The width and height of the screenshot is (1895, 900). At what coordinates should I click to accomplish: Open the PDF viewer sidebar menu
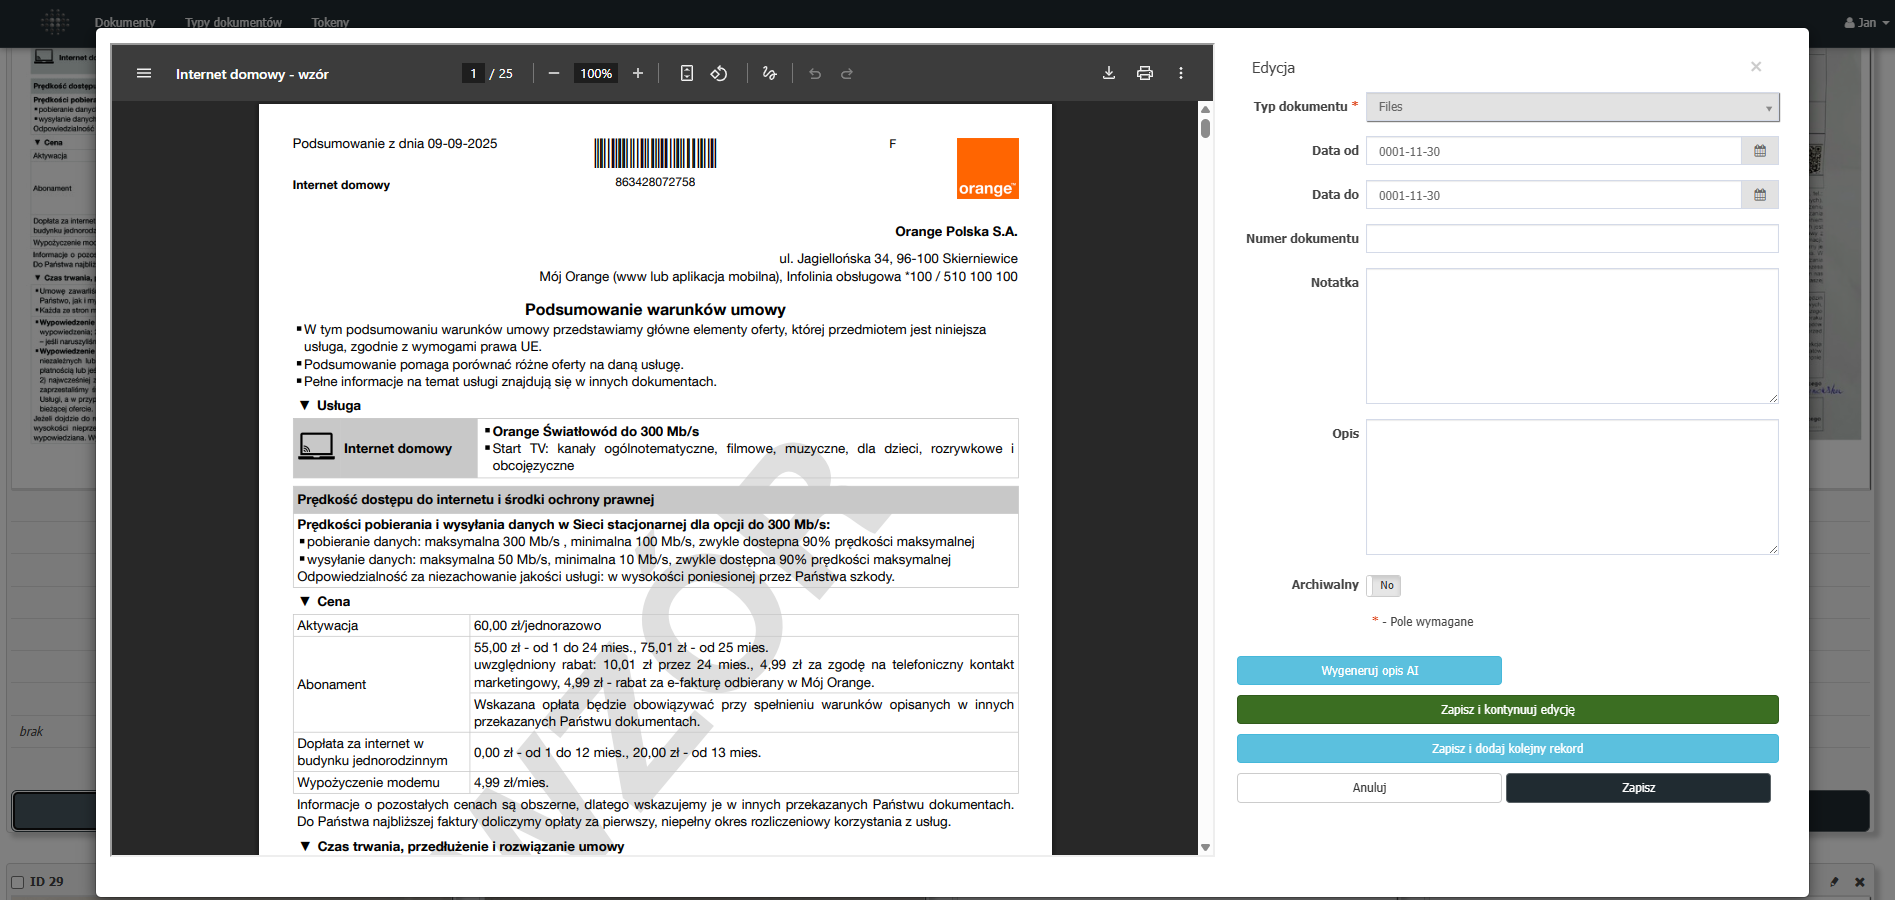[x=144, y=73]
